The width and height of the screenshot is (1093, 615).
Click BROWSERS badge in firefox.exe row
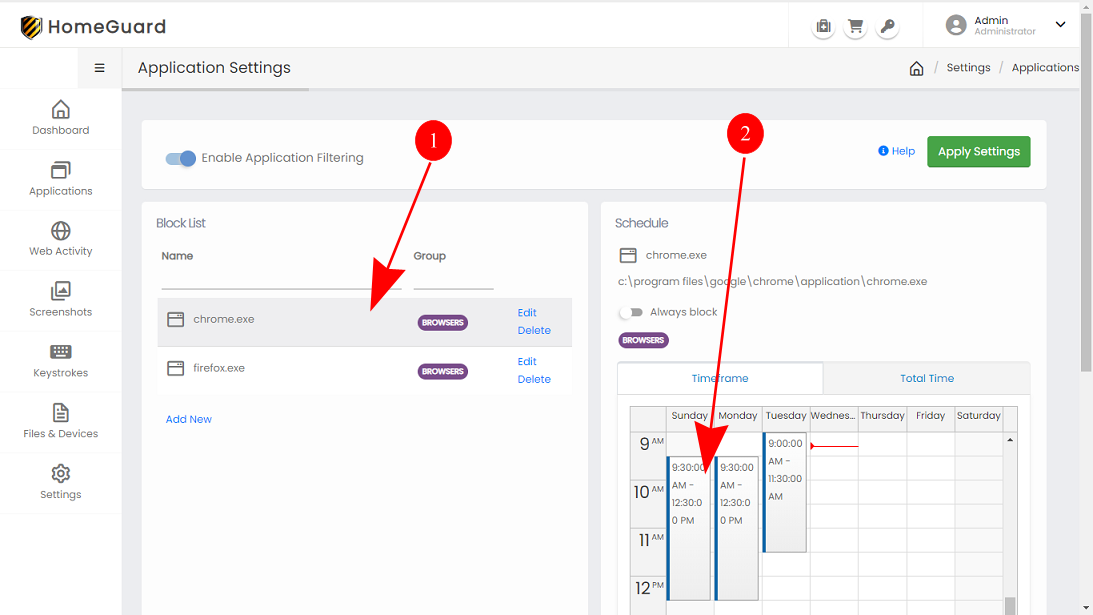(x=443, y=372)
